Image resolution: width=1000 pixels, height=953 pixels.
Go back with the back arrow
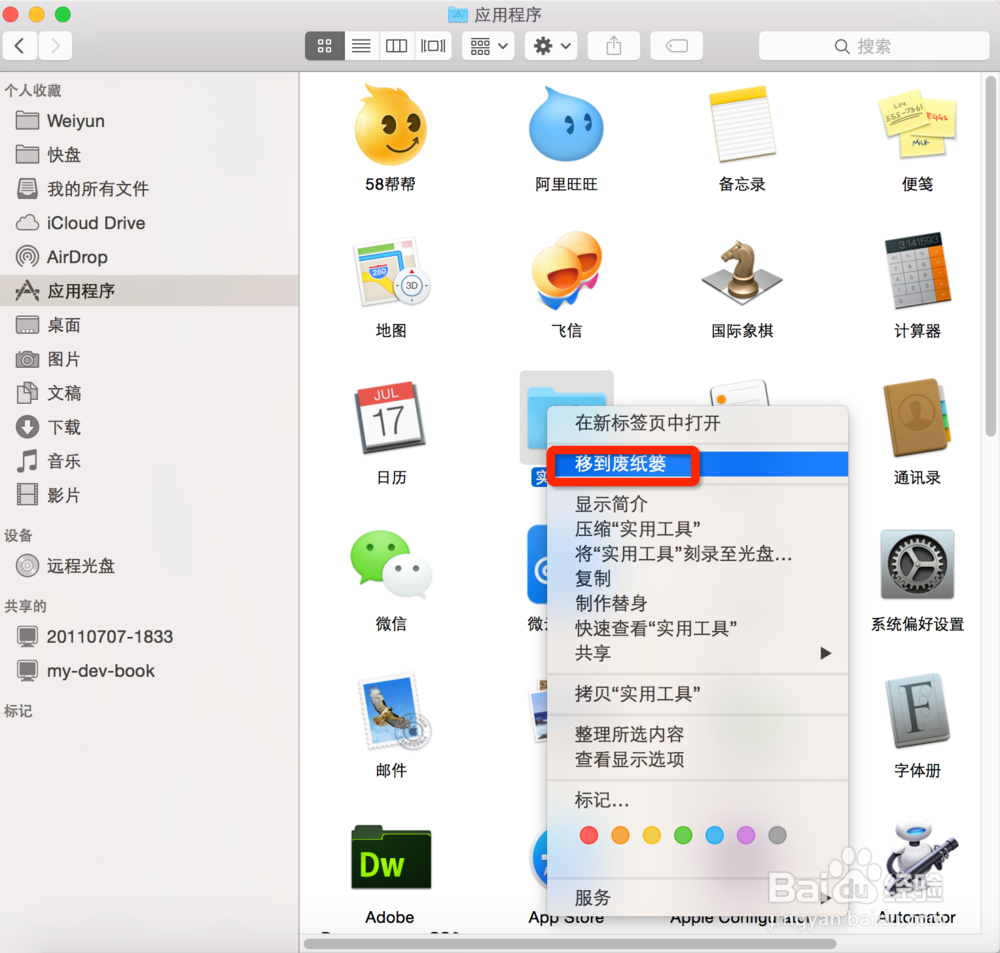pyautogui.click(x=20, y=46)
